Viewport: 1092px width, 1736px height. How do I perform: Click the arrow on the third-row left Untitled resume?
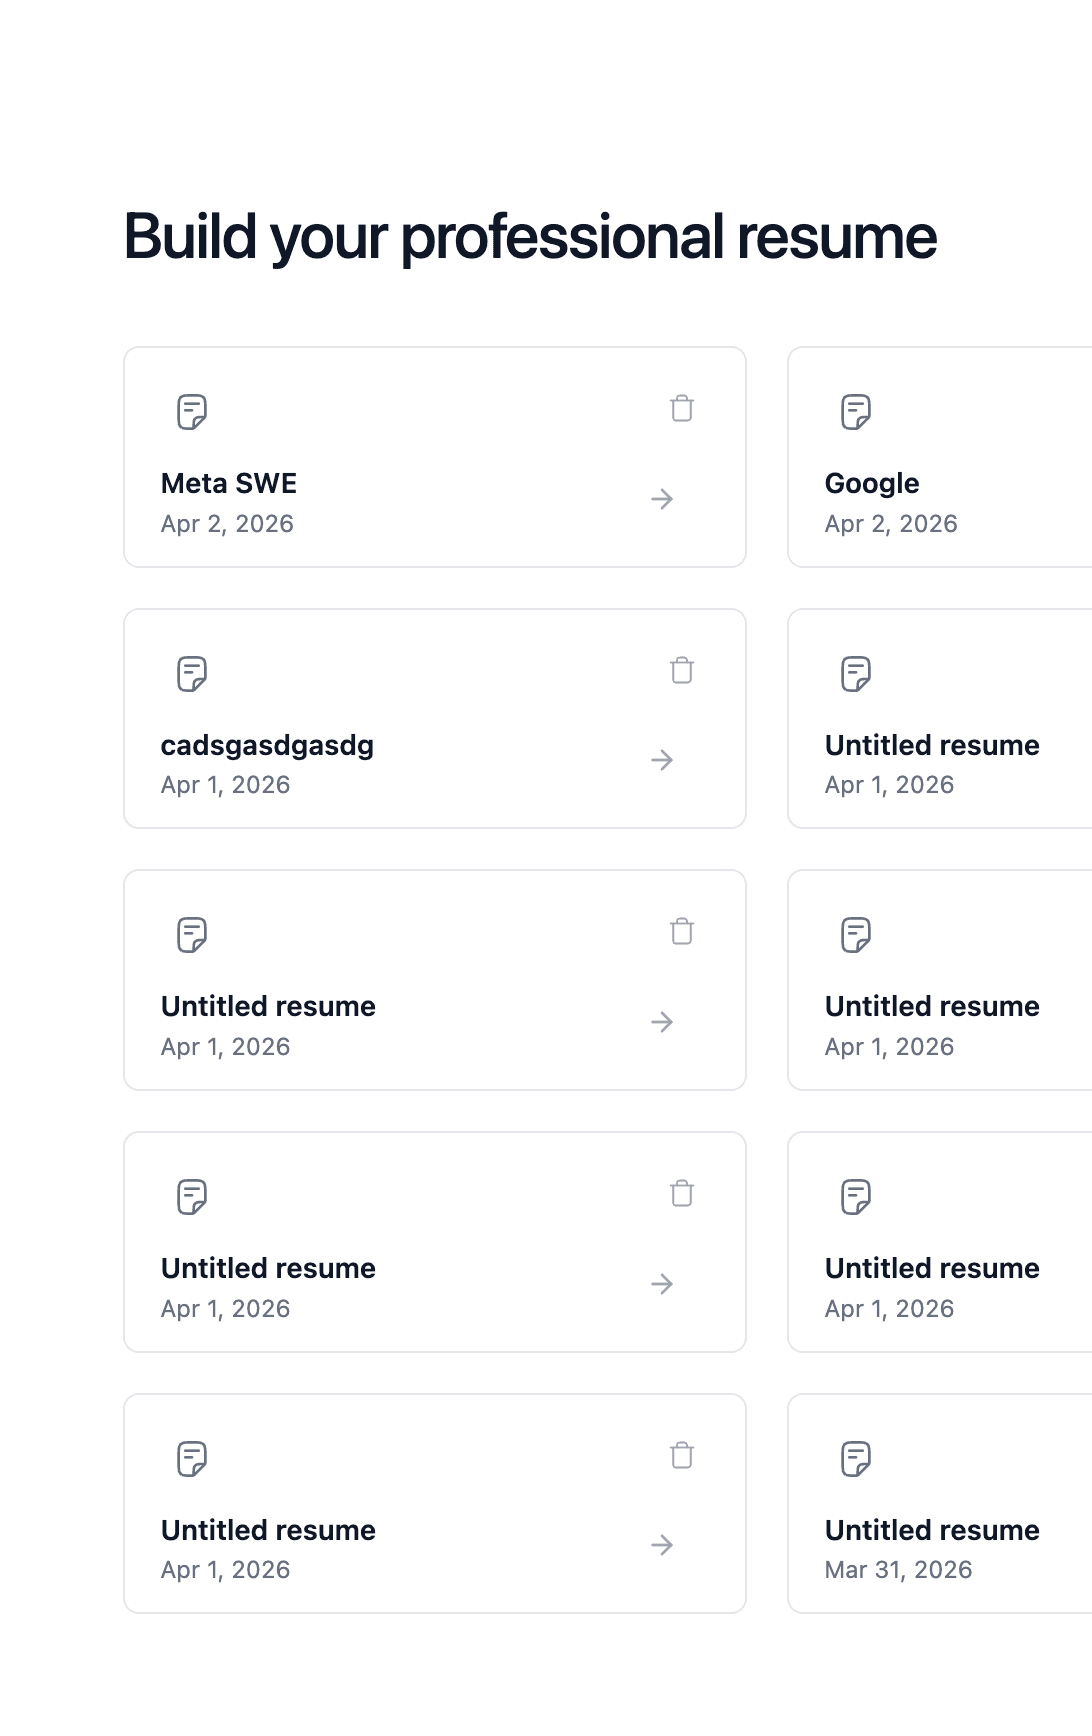coord(662,1023)
